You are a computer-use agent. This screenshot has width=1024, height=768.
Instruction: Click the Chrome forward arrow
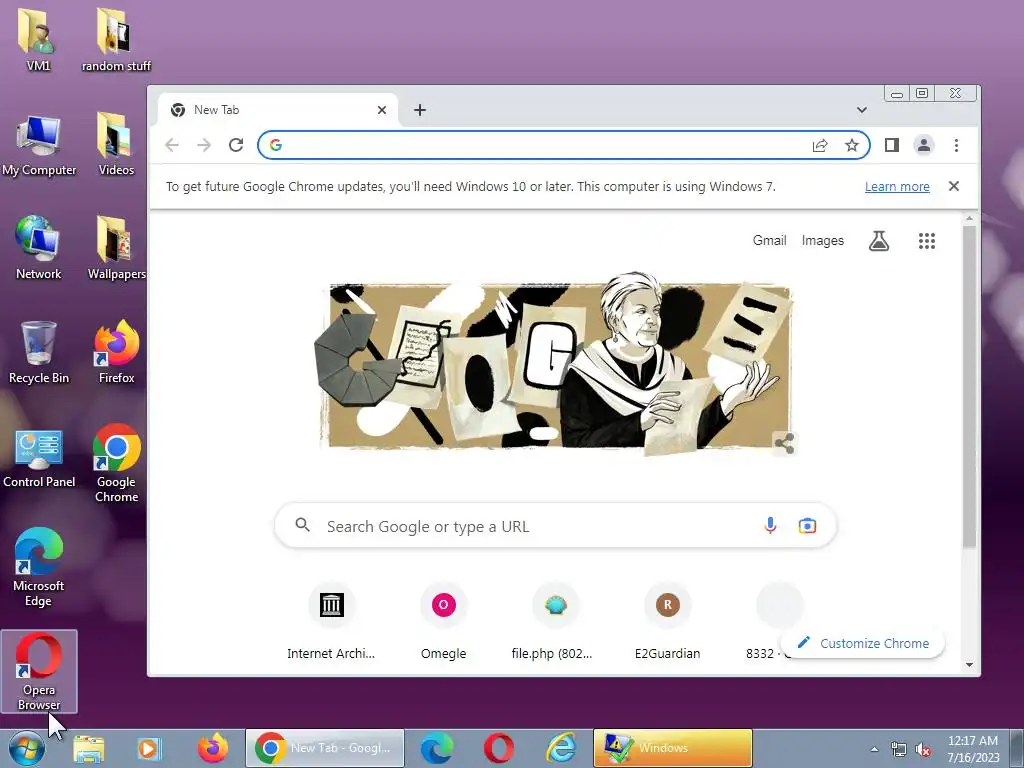click(x=204, y=145)
